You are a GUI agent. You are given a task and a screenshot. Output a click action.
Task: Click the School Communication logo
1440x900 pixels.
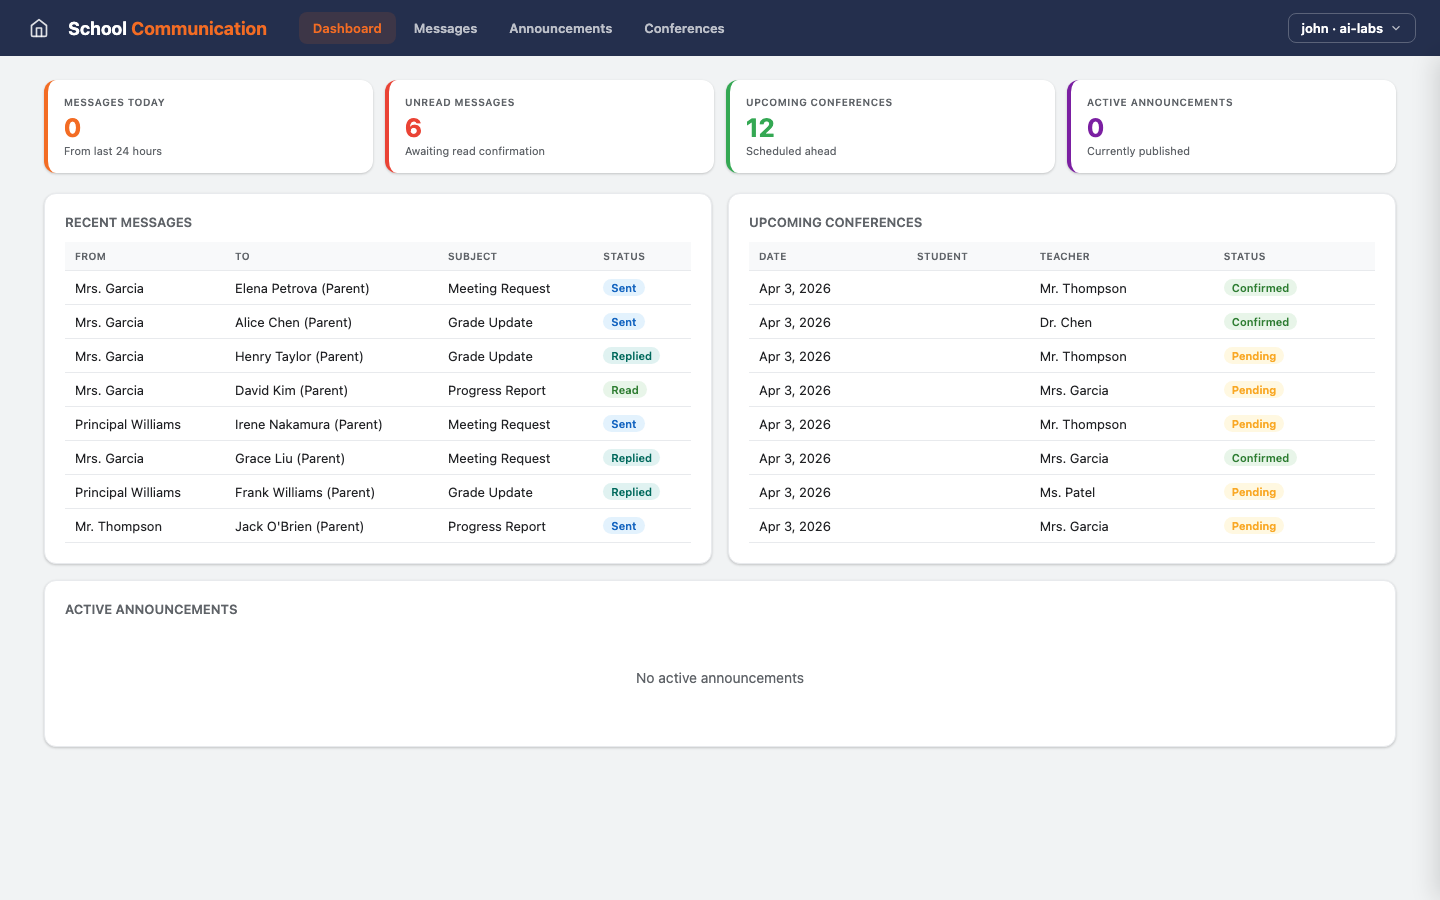pyautogui.click(x=167, y=28)
